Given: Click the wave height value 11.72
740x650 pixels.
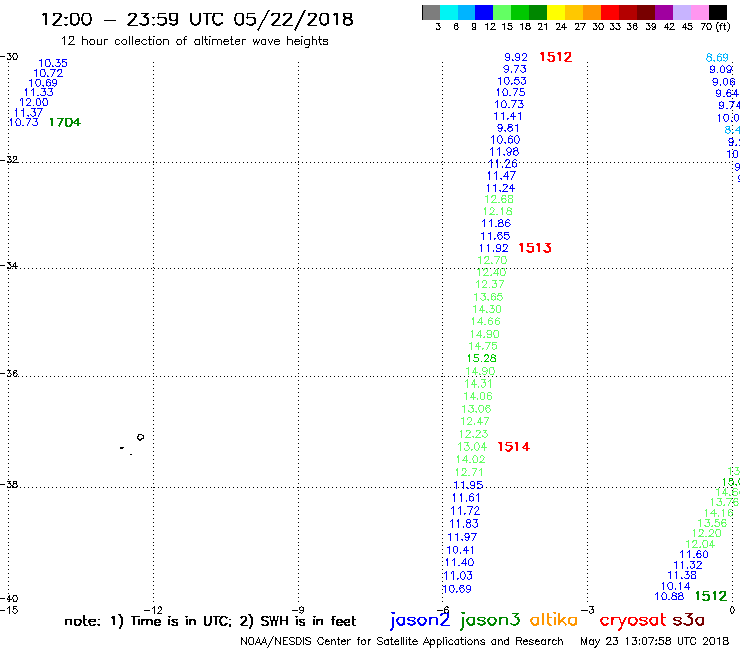Looking at the screenshot, I should (465, 511).
